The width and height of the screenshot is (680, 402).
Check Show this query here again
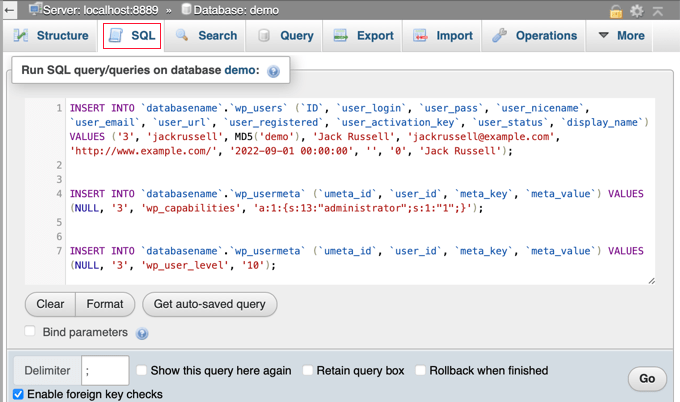[142, 371]
